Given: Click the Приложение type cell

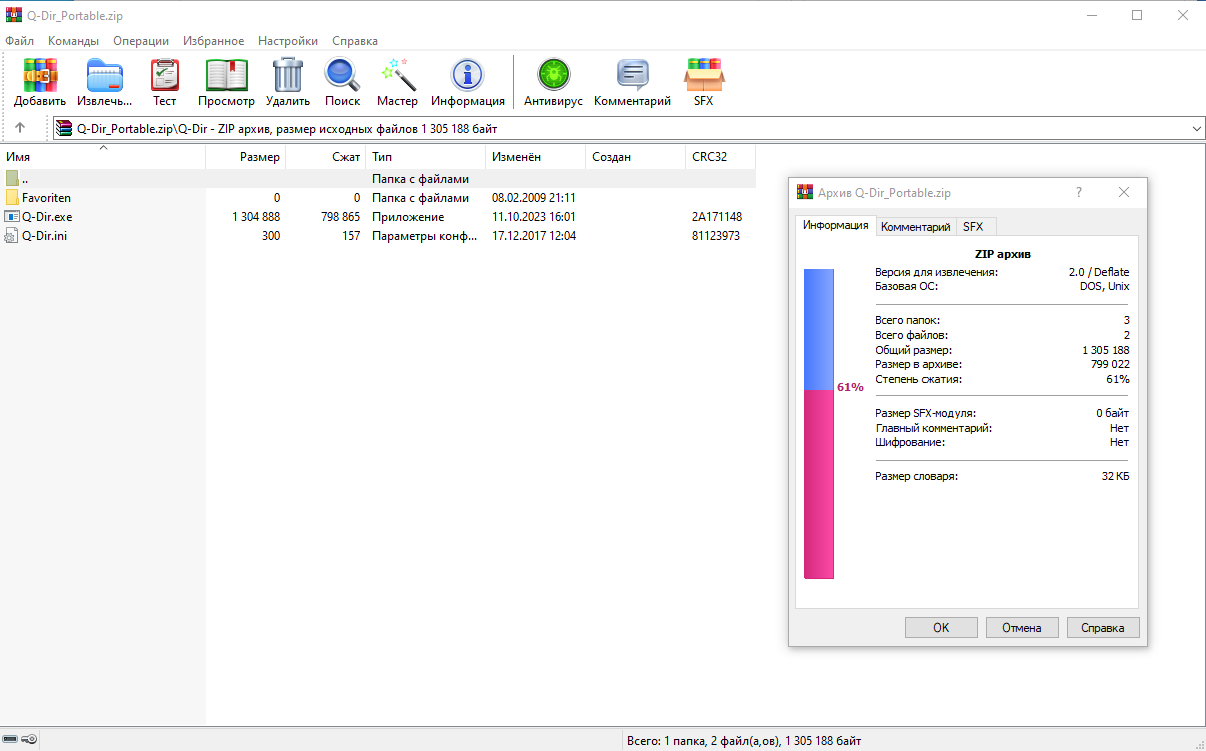Looking at the screenshot, I should pyautogui.click(x=408, y=217).
